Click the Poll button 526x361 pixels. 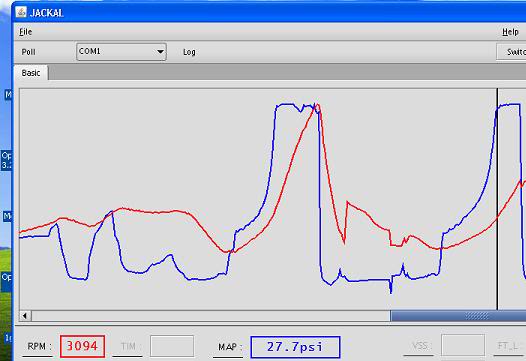coord(29,52)
